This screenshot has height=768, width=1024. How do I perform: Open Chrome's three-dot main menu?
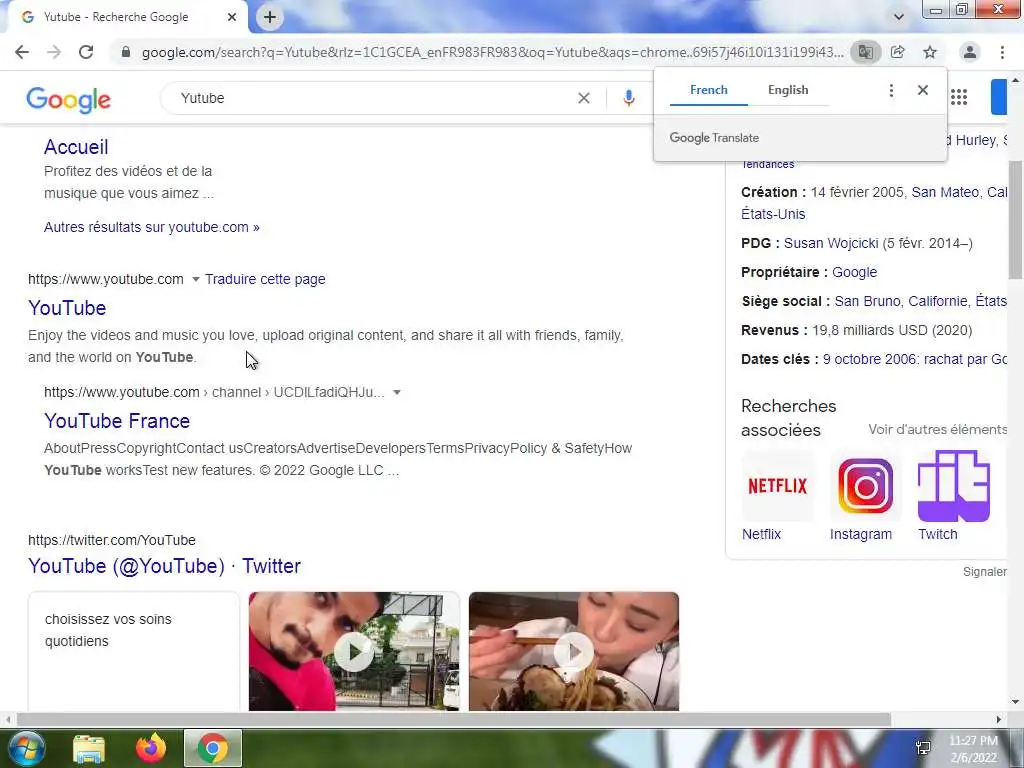click(1002, 52)
